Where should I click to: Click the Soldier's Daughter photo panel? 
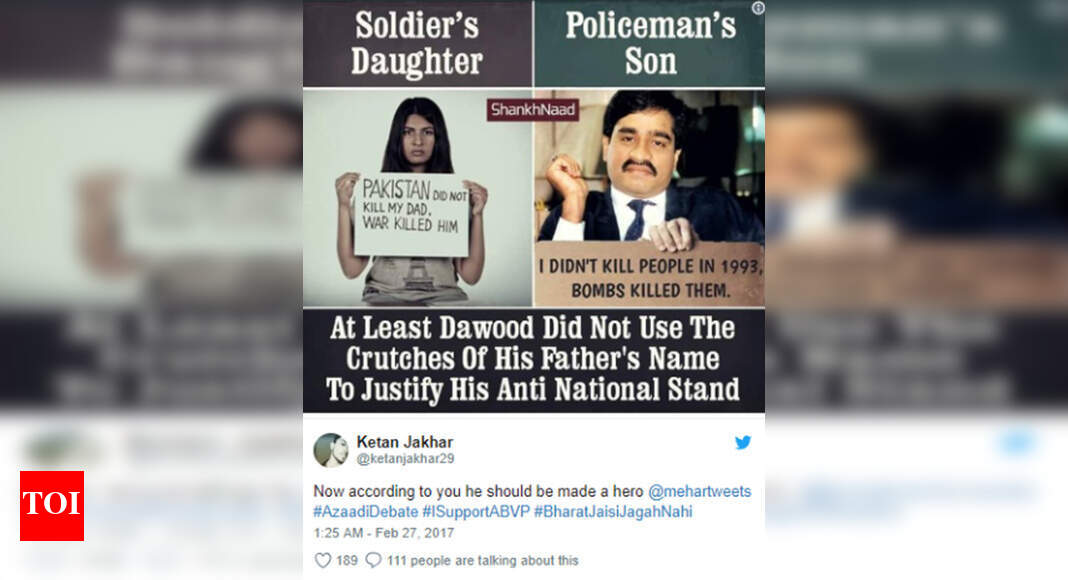tap(418, 198)
